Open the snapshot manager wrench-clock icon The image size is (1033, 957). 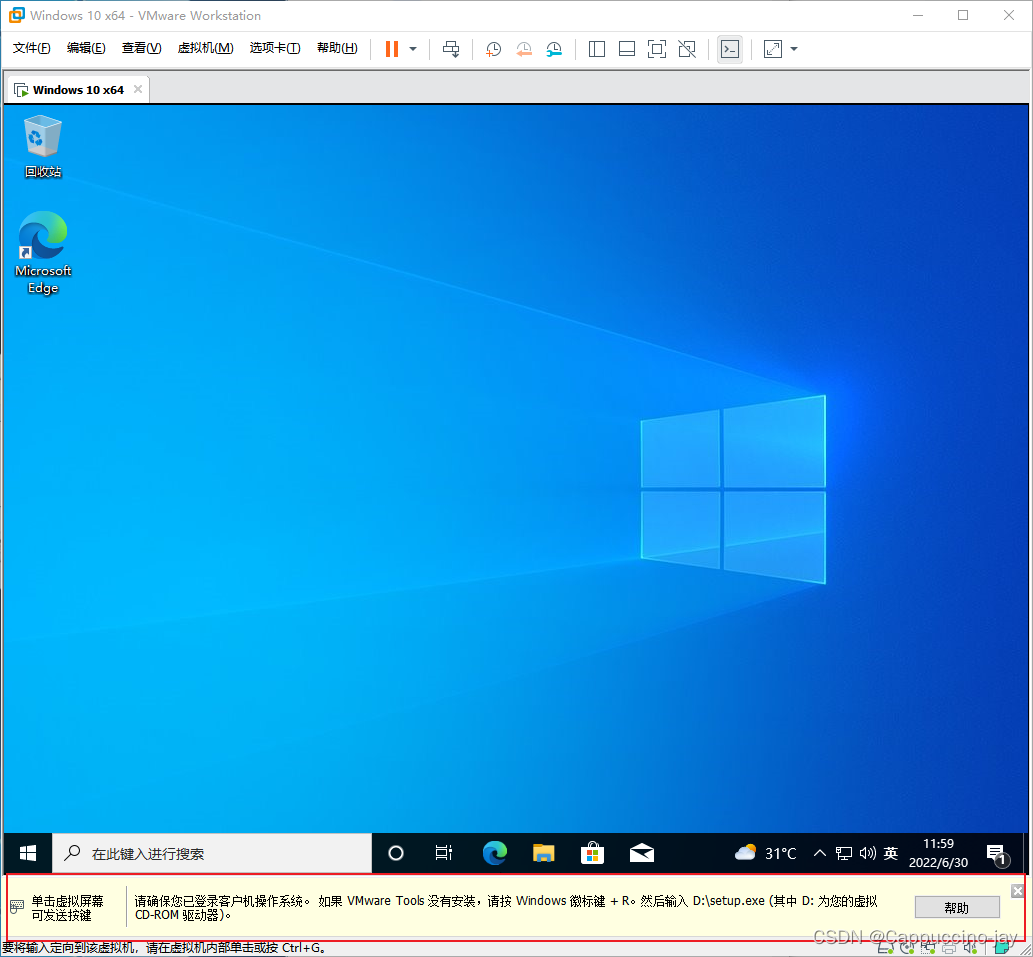pyautogui.click(x=554, y=49)
